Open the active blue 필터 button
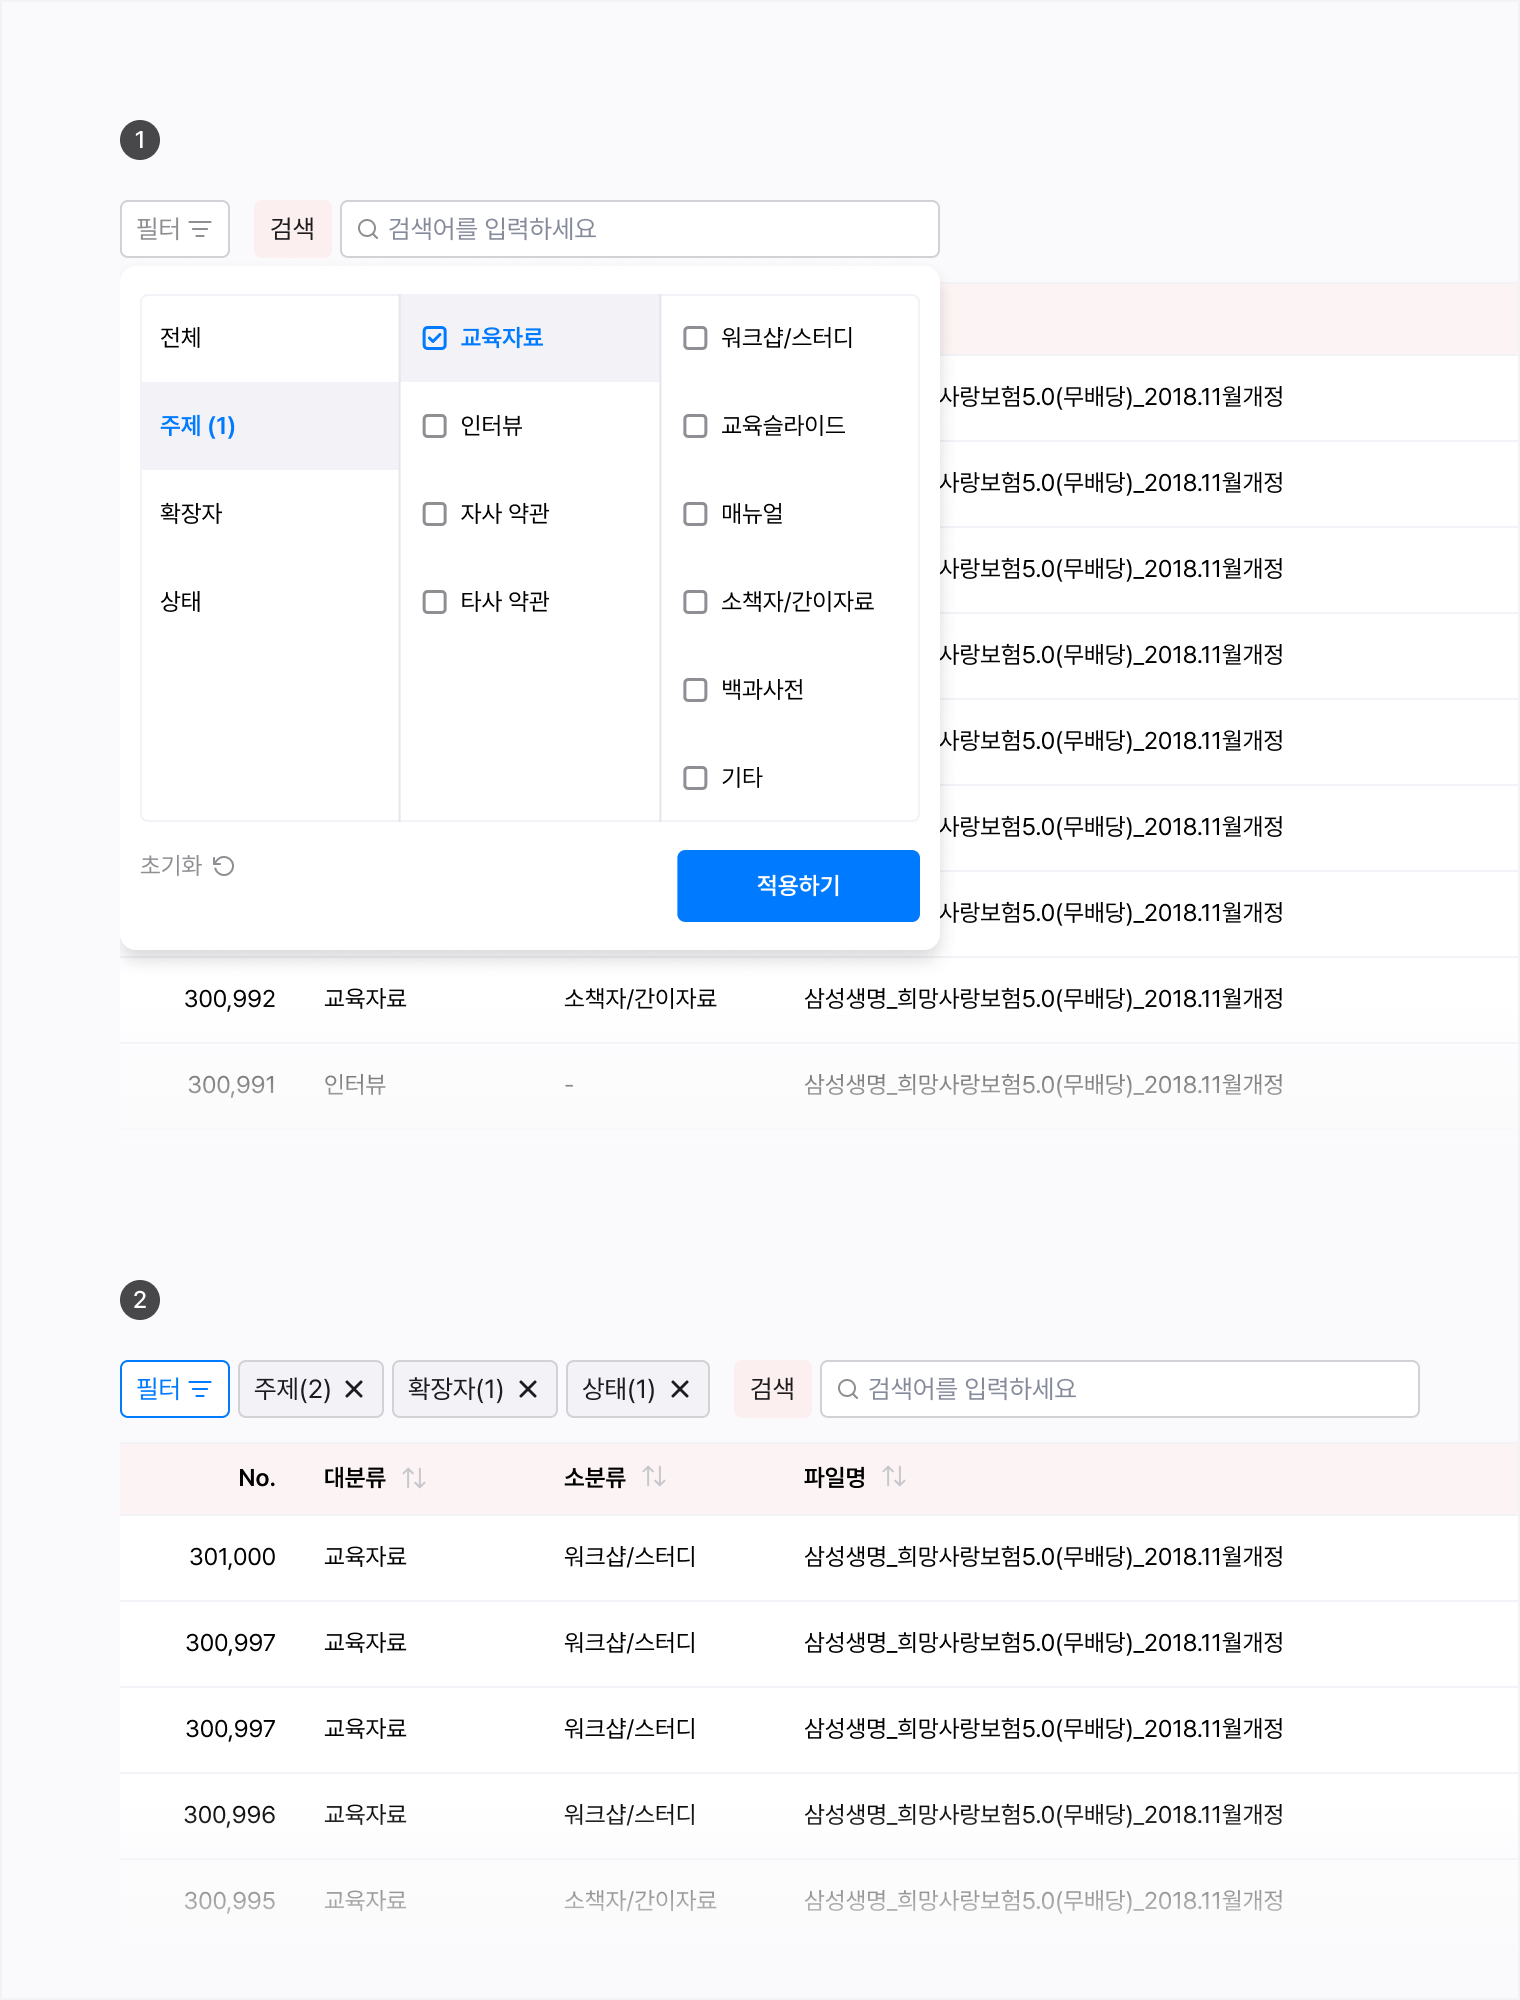1520x2000 pixels. pyautogui.click(x=175, y=1389)
